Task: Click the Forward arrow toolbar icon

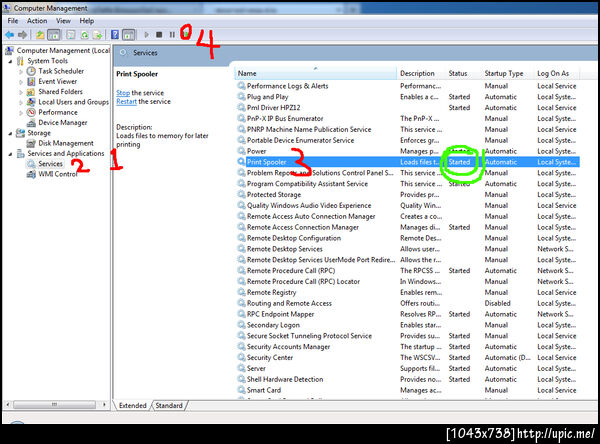Action: tap(23, 35)
